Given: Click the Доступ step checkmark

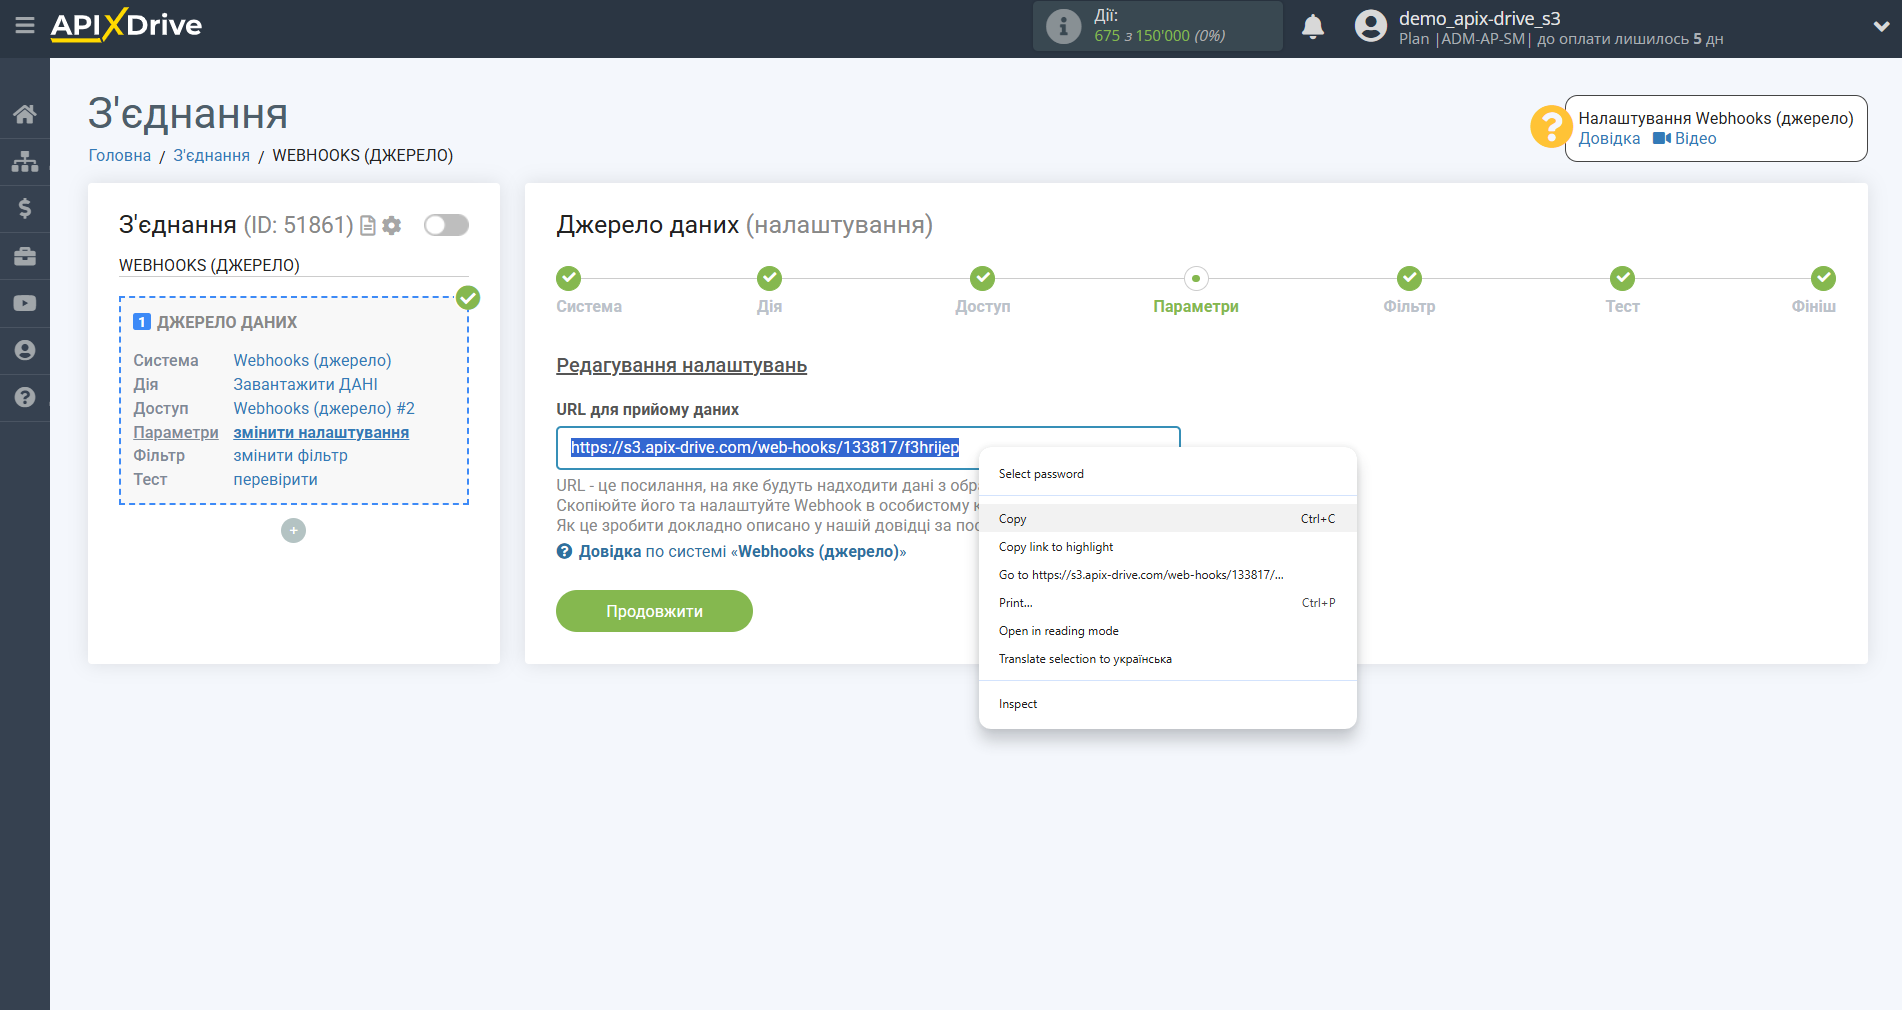Looking at the screenshot, I should pyautogui.click(x=982, y=278).
